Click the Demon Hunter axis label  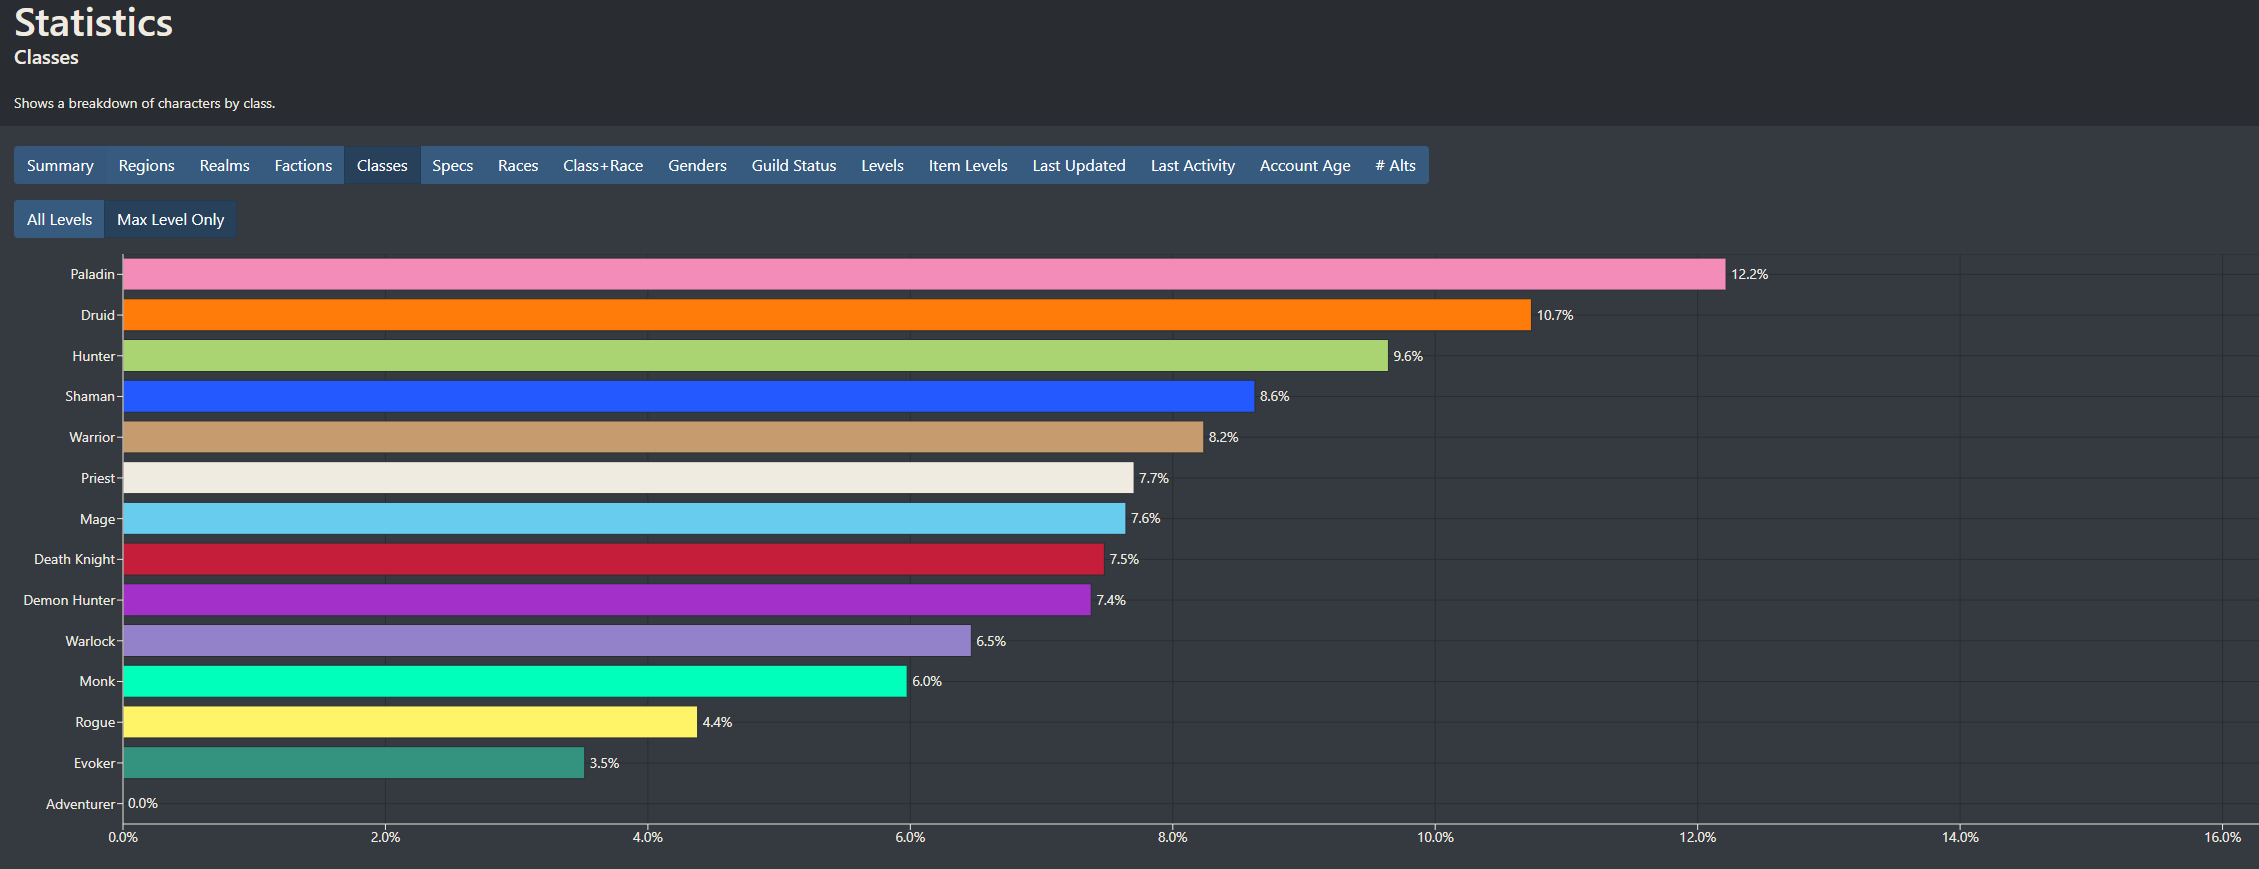[x=69, y=600]
